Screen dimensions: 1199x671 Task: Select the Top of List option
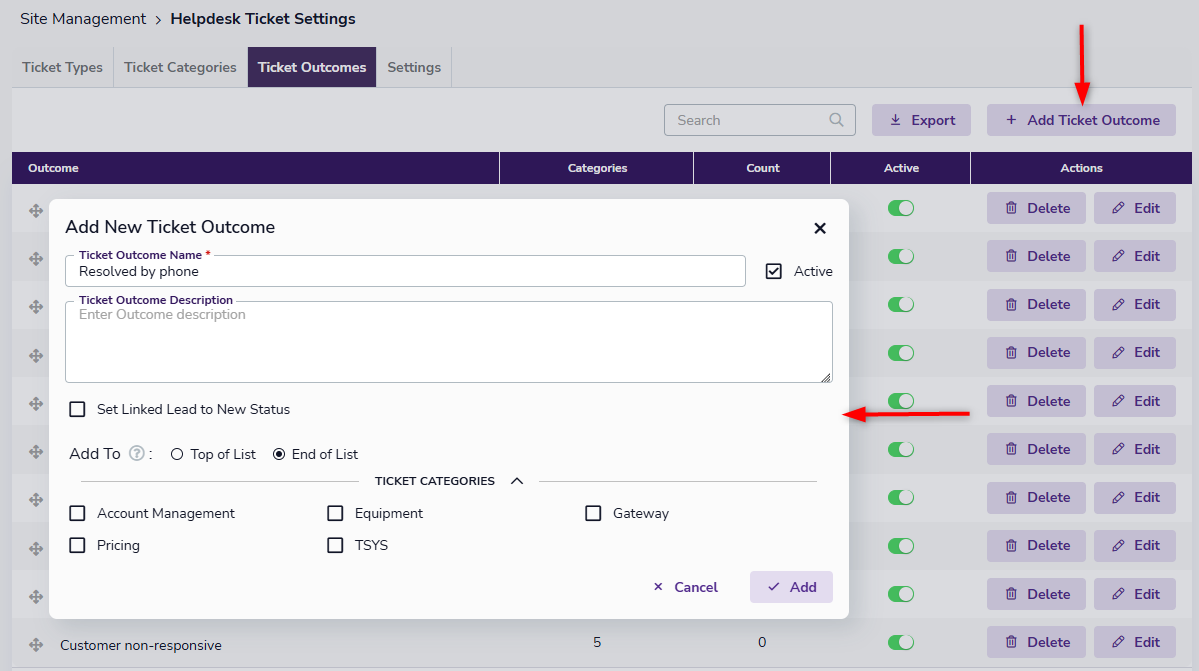click(177, 454)
